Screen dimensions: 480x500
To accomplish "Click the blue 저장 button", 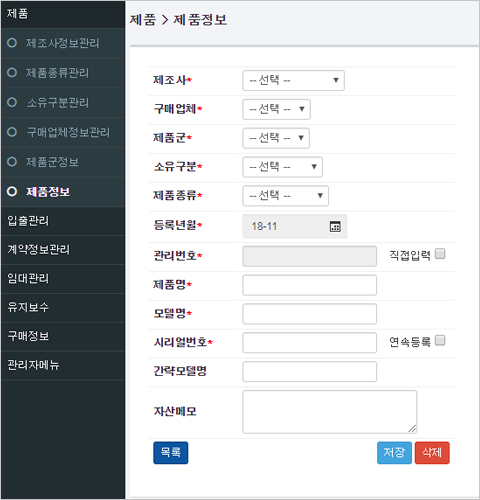I will click(394, 453).
